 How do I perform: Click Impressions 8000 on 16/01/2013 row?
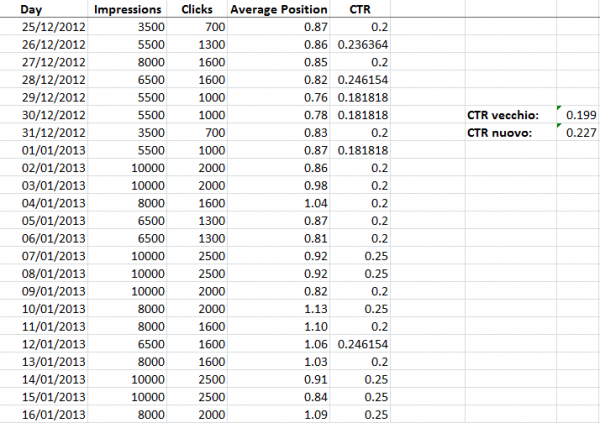(127, 414)
